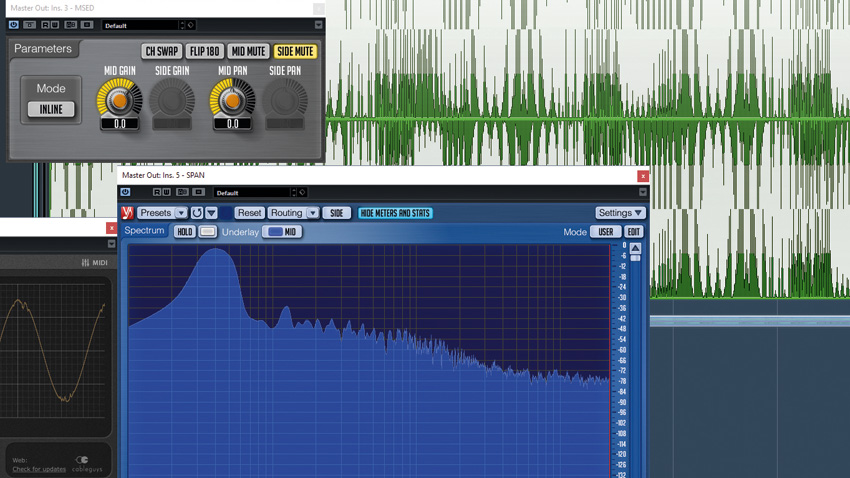Close the left plugin window with red X

coord(112,228)
